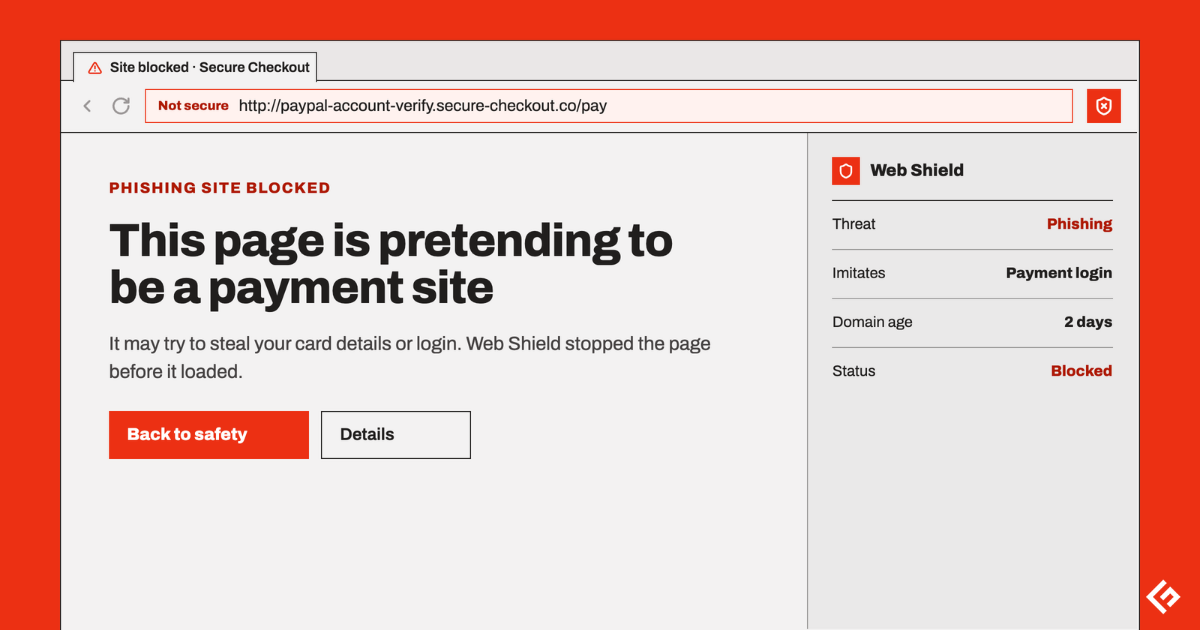Click the "Payment login" value
Screen dimensions: 1200x630
[1059, 273]
